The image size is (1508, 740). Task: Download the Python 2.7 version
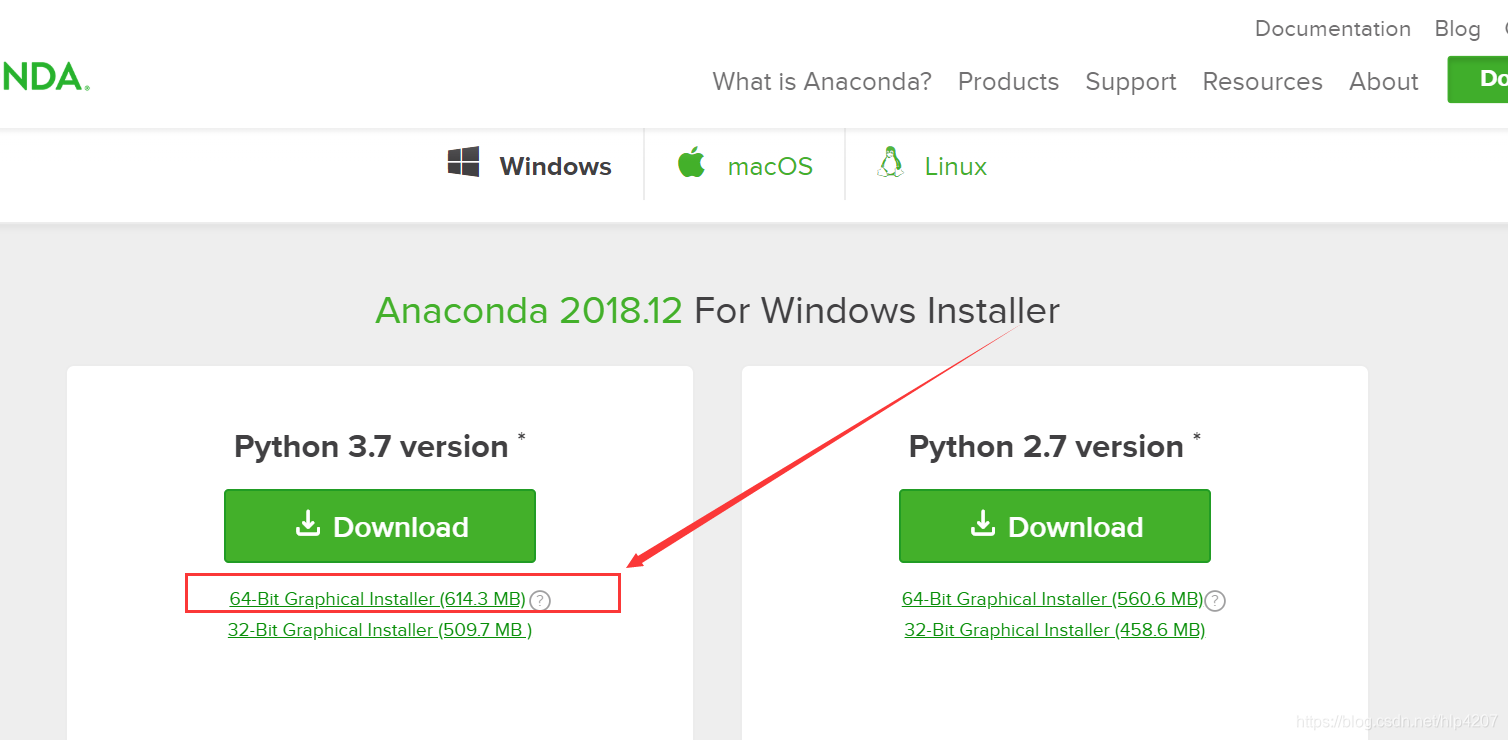coord(1055,526)
